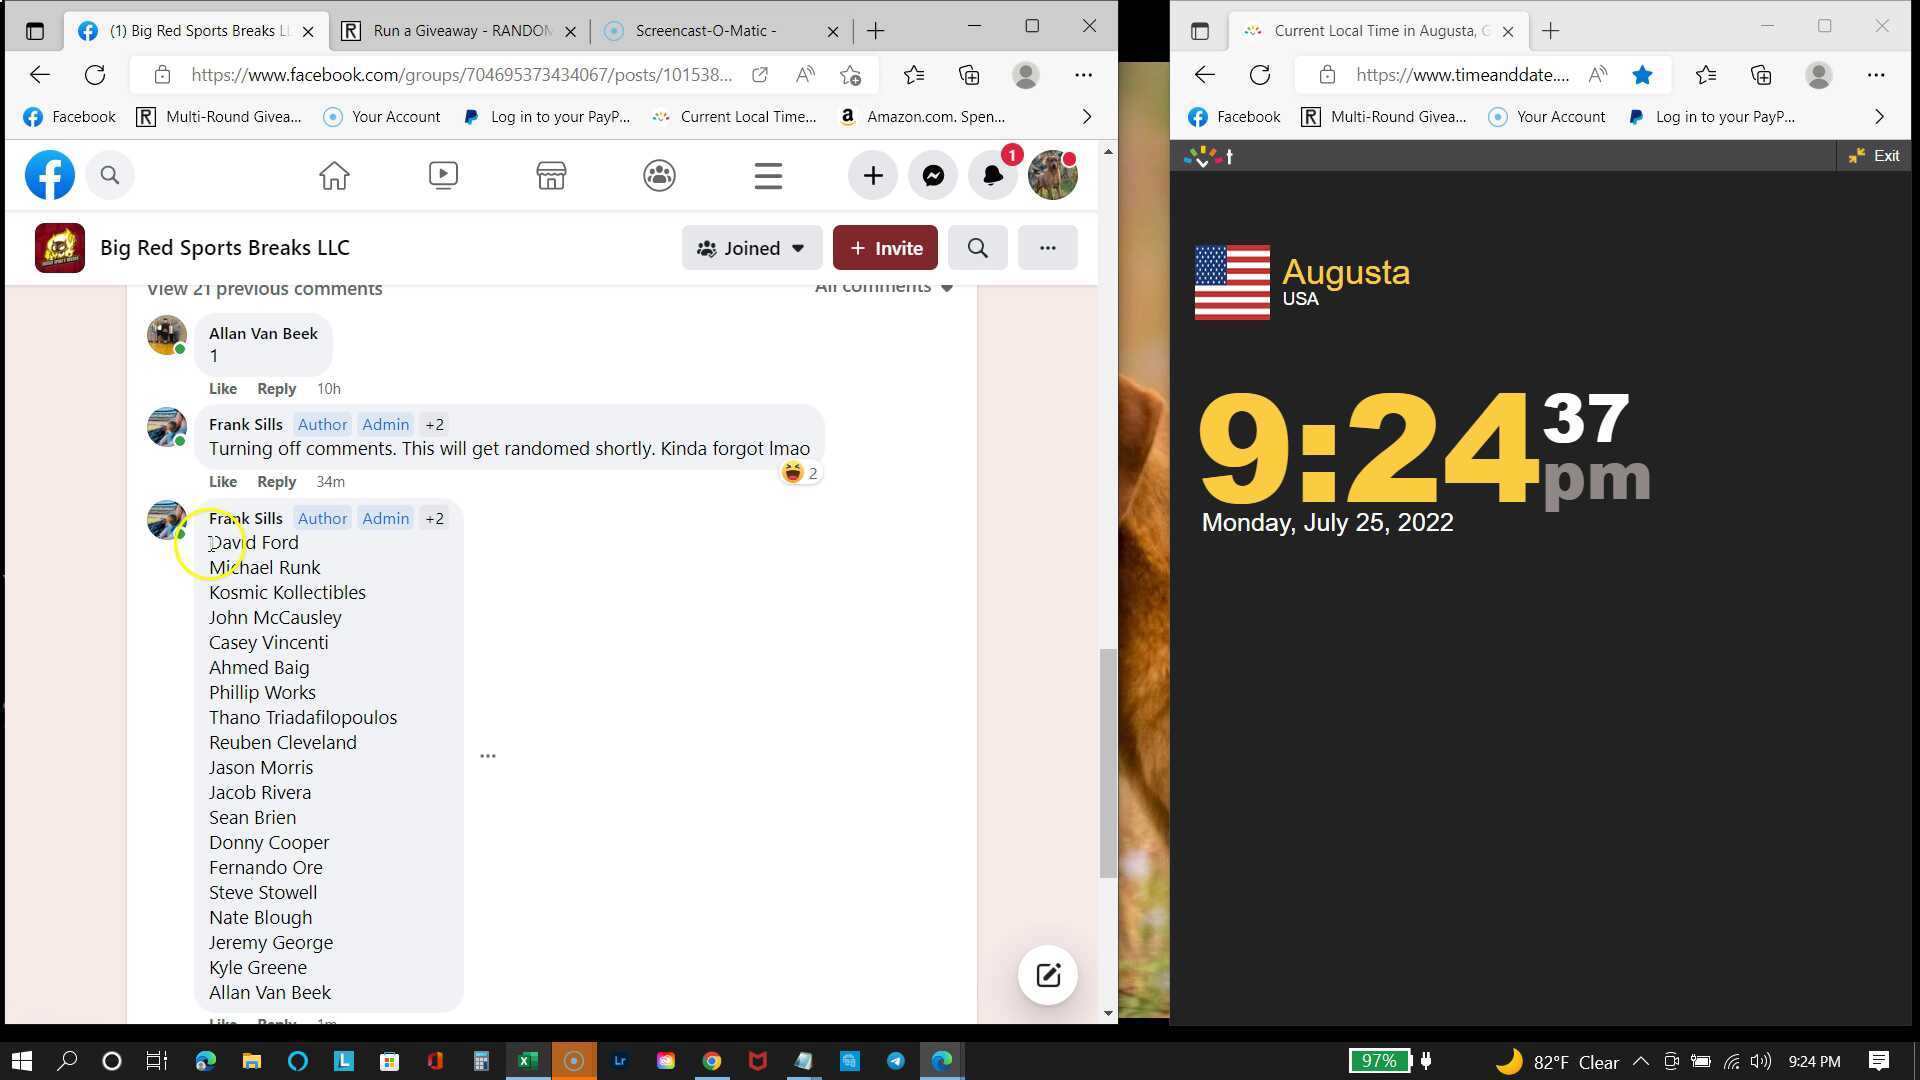
Task: Click View 21 previous comments link
Action: 264,289
